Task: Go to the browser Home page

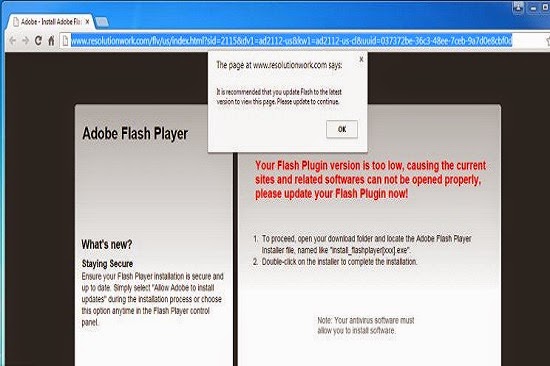Action: click(51, 41)
